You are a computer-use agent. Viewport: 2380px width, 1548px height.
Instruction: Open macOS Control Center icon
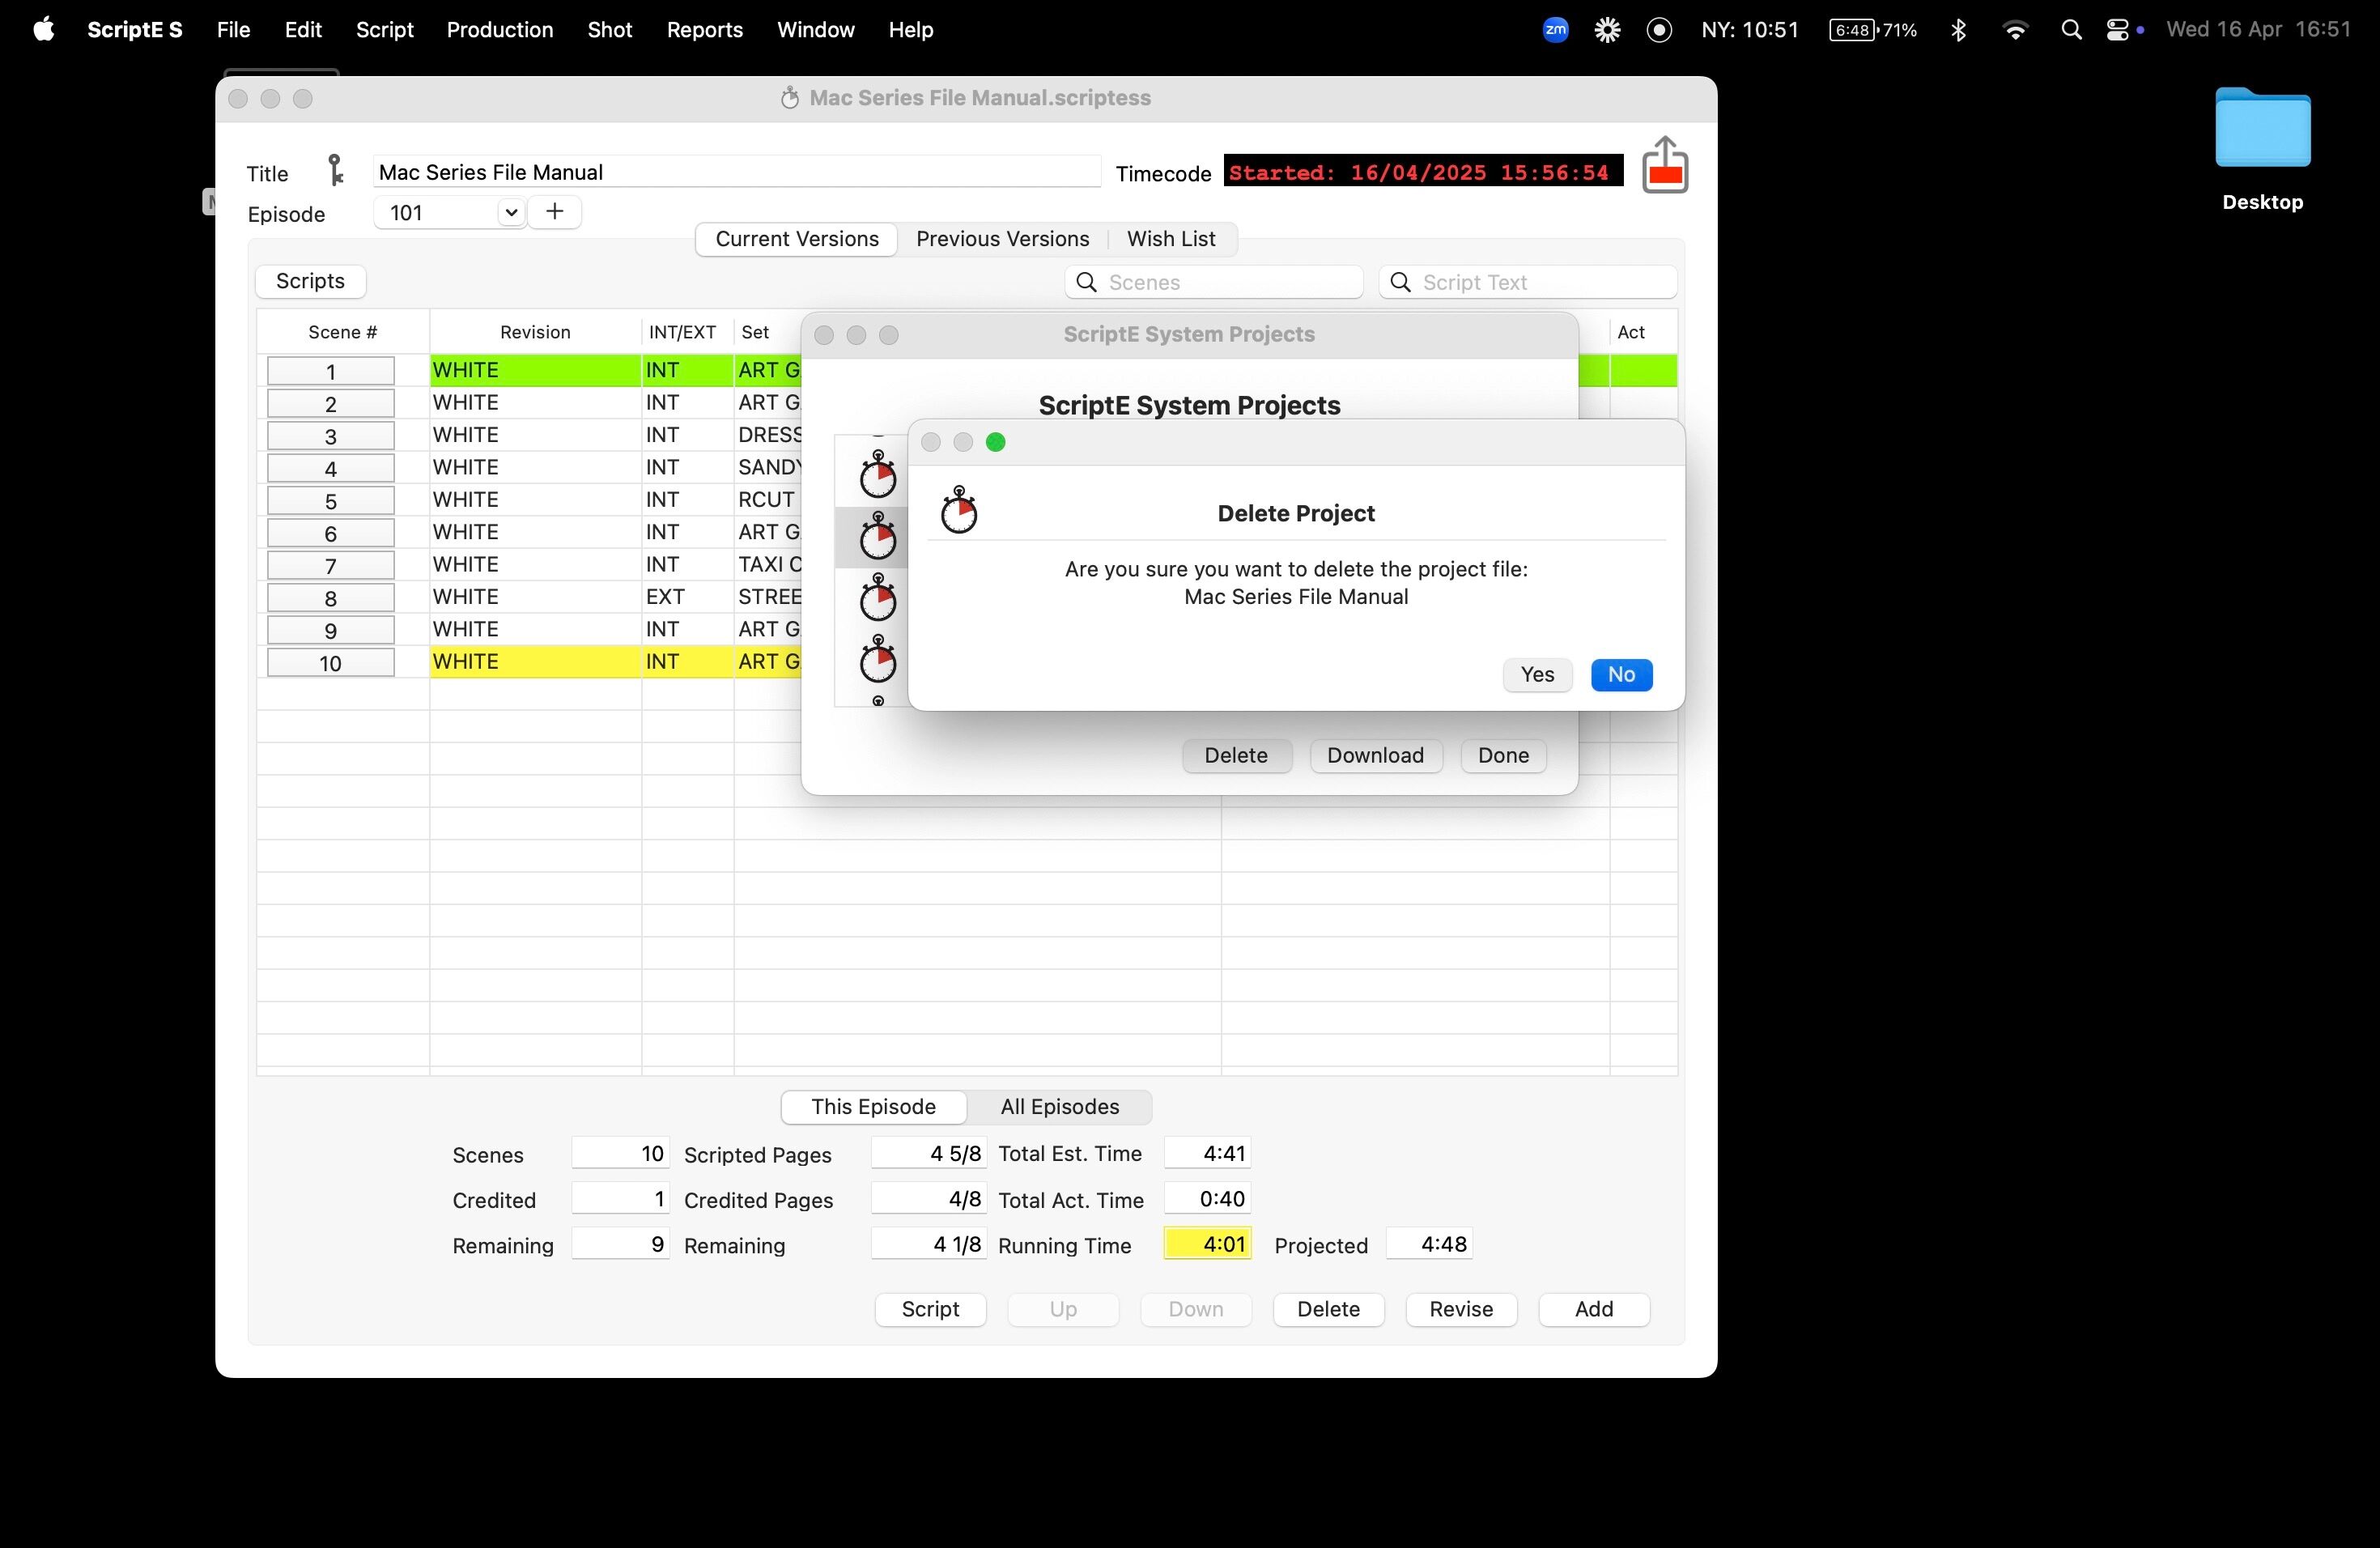2117,30
